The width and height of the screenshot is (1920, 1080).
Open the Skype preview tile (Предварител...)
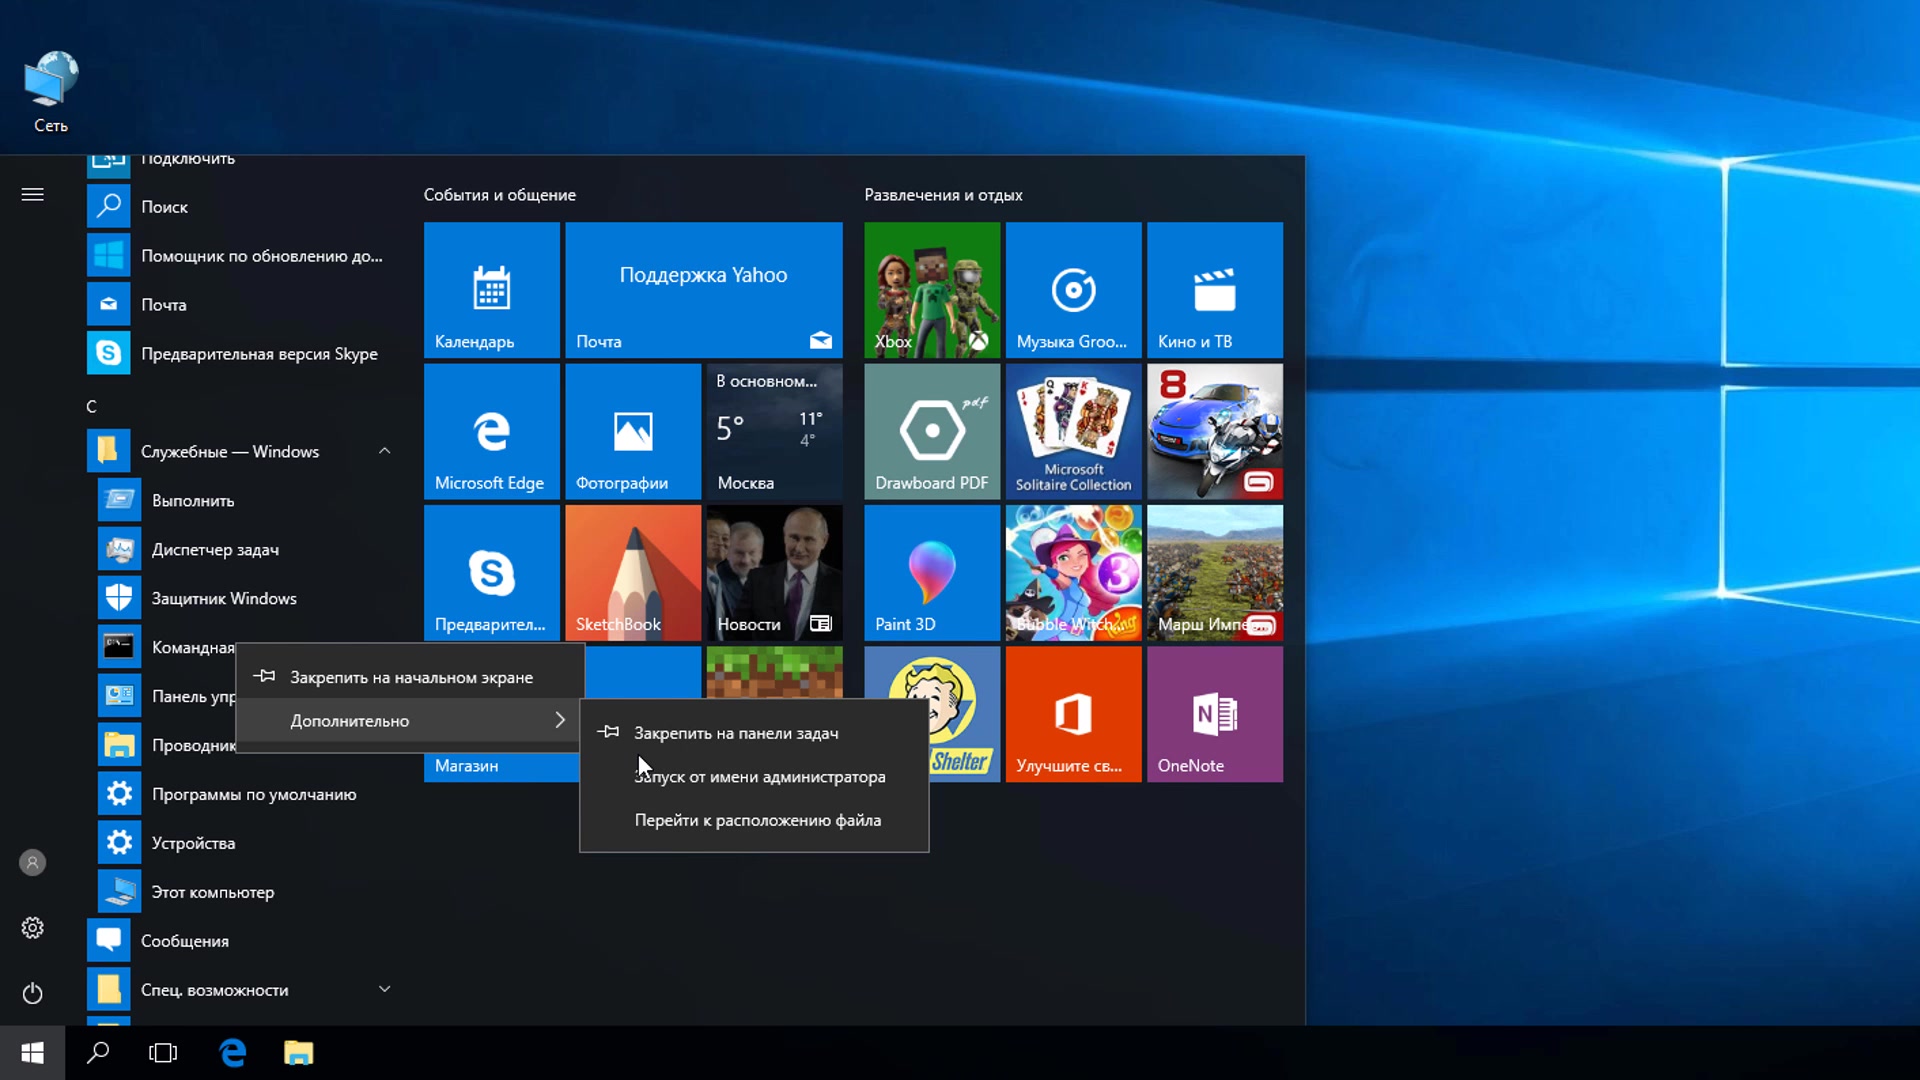click(x=491, y=572)
